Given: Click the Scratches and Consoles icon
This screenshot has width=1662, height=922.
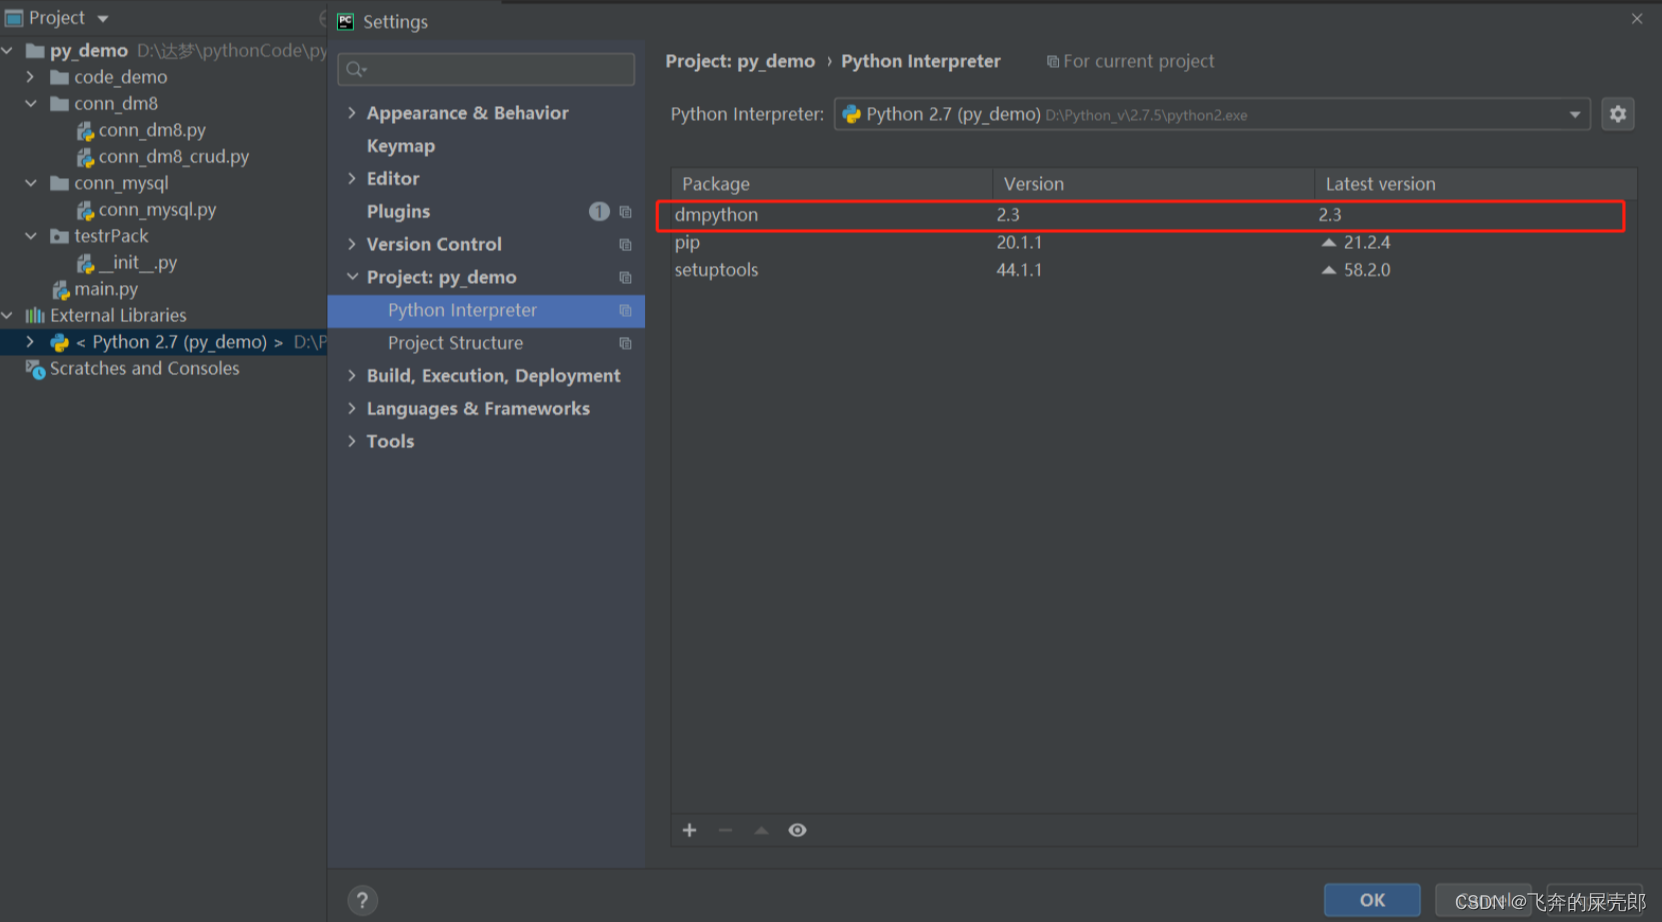Looking at the screenshot, I should (x=35, y=369).
